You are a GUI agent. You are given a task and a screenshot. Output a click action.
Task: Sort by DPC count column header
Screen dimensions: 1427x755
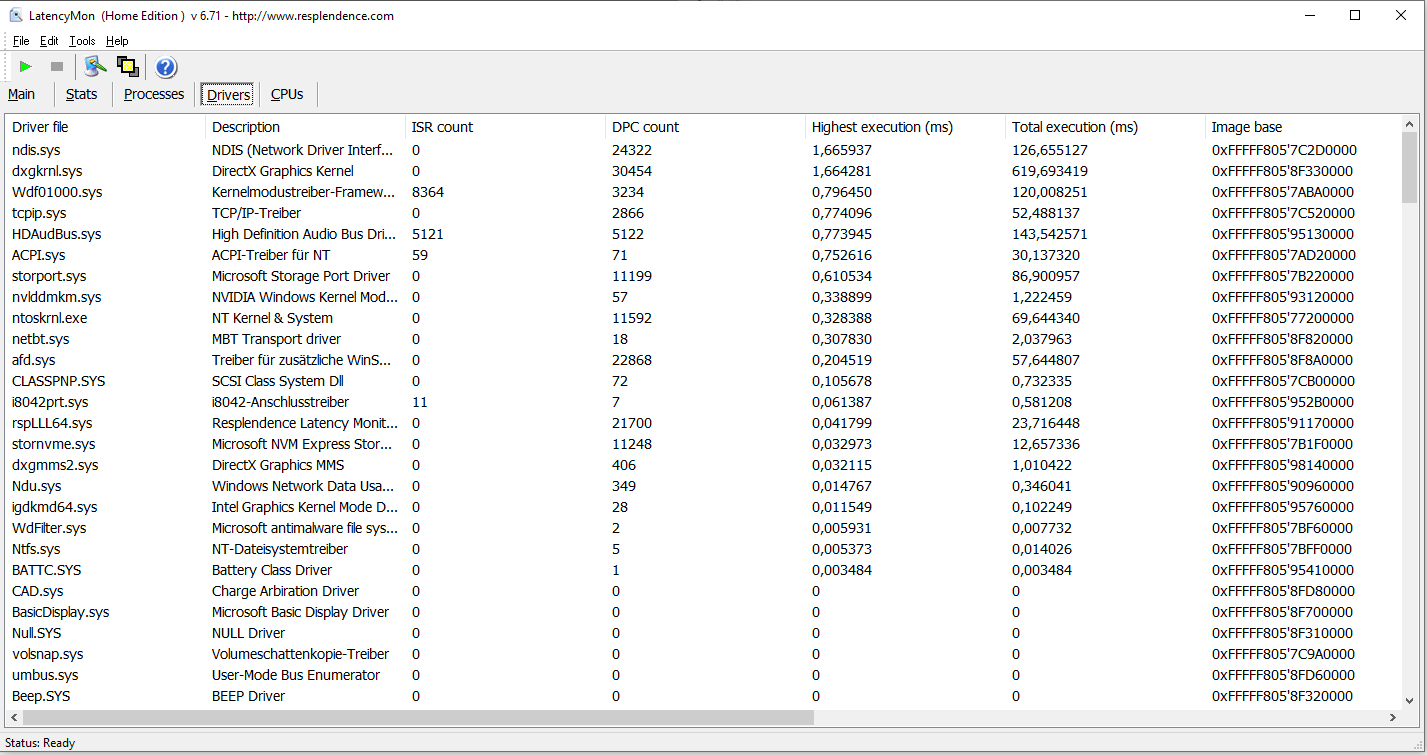[645, 127]
